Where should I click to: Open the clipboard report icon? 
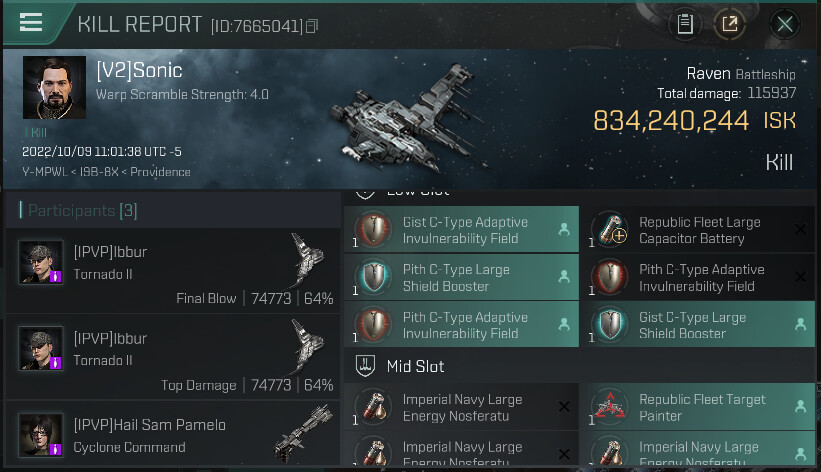tap(685, 24)
